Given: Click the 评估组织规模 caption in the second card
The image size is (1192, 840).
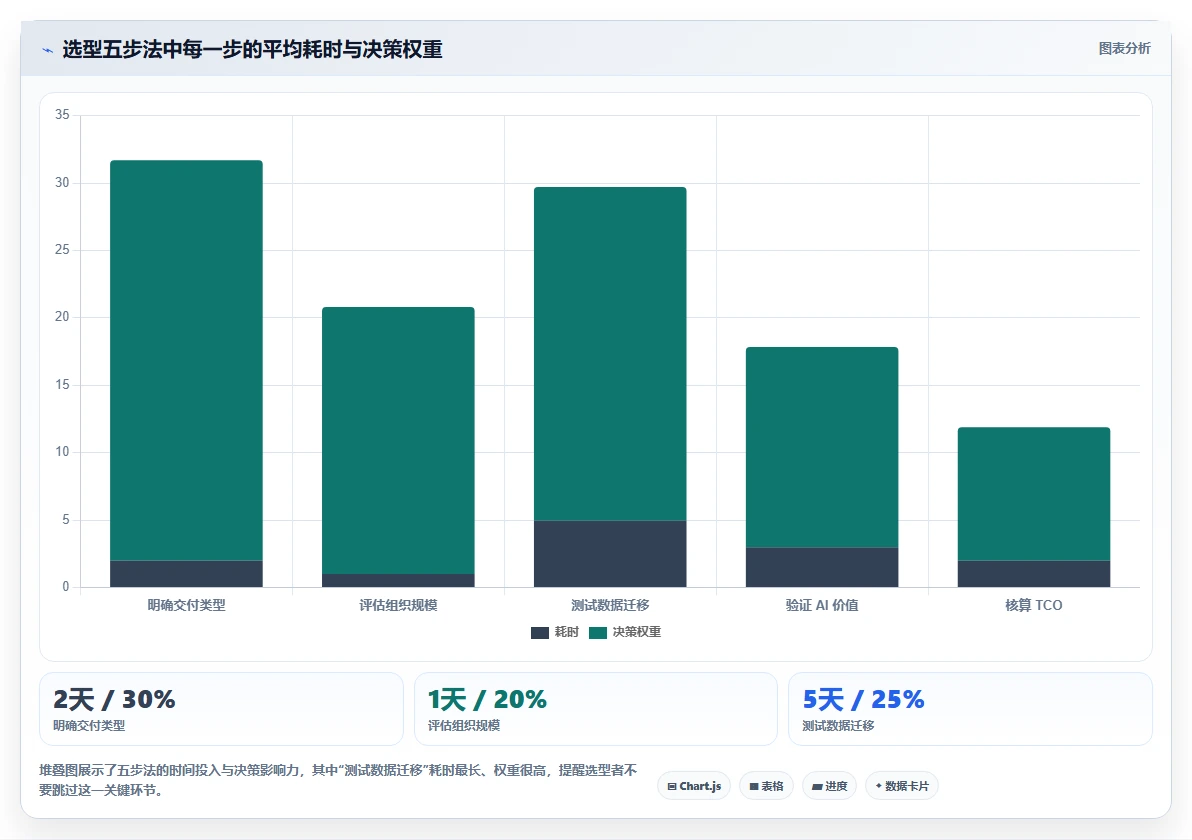Looking at the screenshot, I should [x=464, y=726].
